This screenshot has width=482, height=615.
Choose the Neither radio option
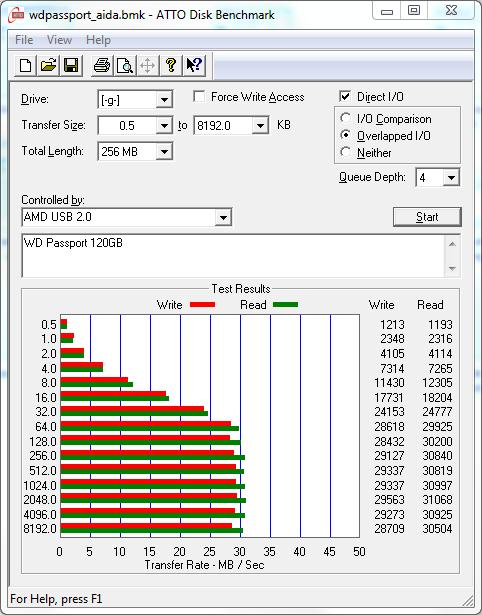[346, 152]
